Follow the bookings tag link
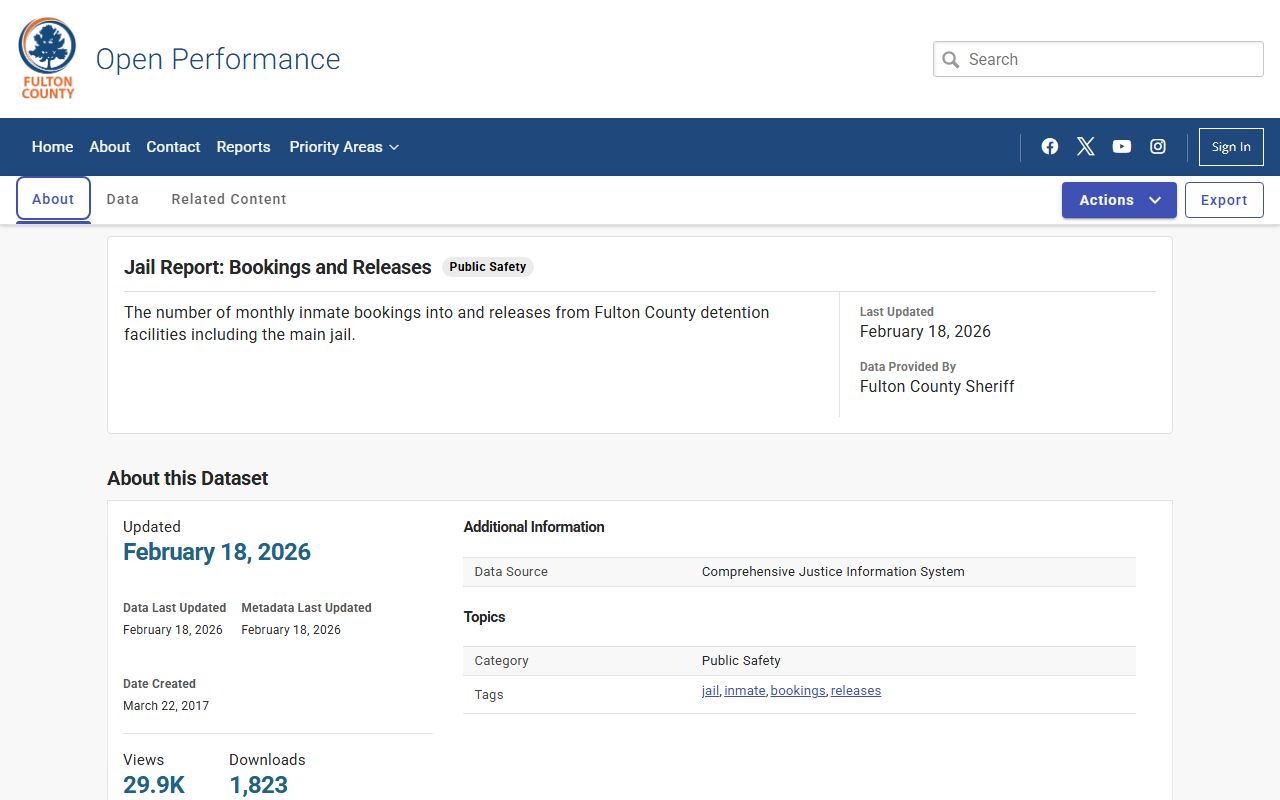The height and width of the screenshot is (800, 1280). pyautogui.click(x=798, y=691)
